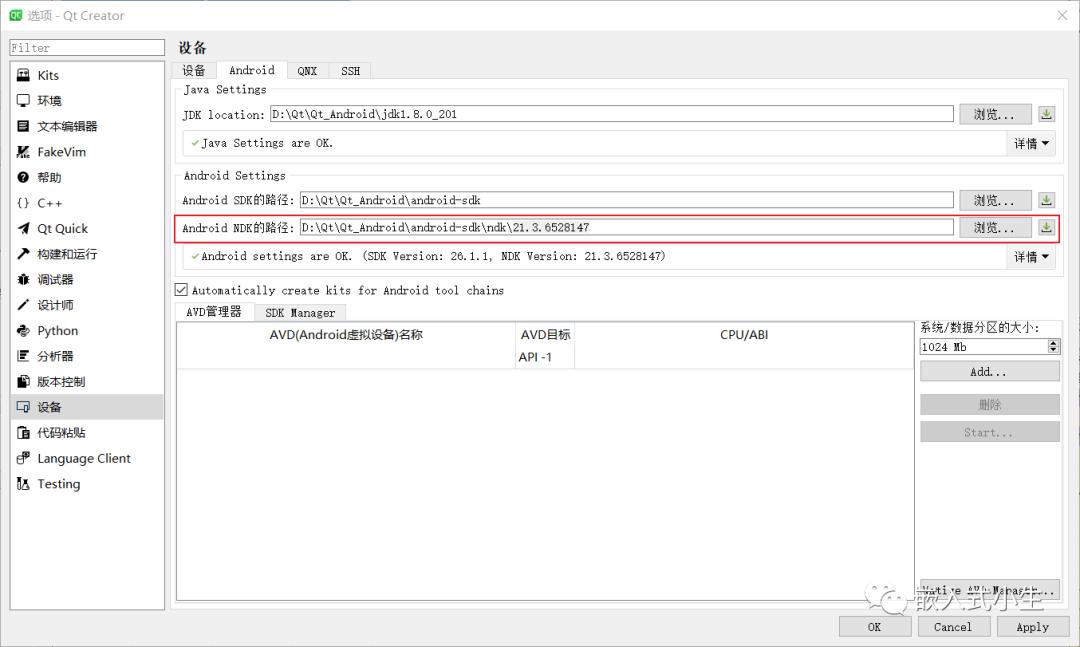
Task: Open the Qt Quick paper plane icon
Action: coord(23,228)
